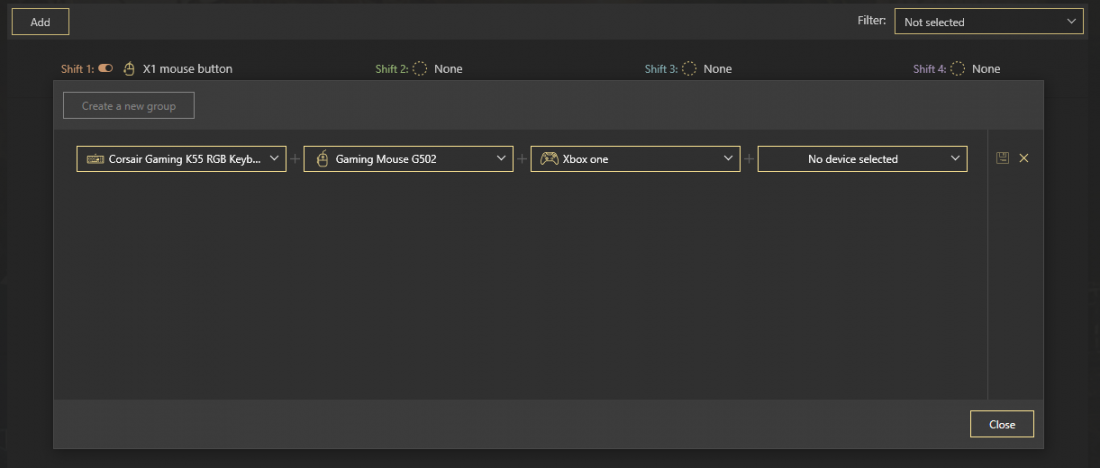Expand the Corsair Gaming K55 RGB keyboard dropdown

pyautogui.click(x=274, y=158)
